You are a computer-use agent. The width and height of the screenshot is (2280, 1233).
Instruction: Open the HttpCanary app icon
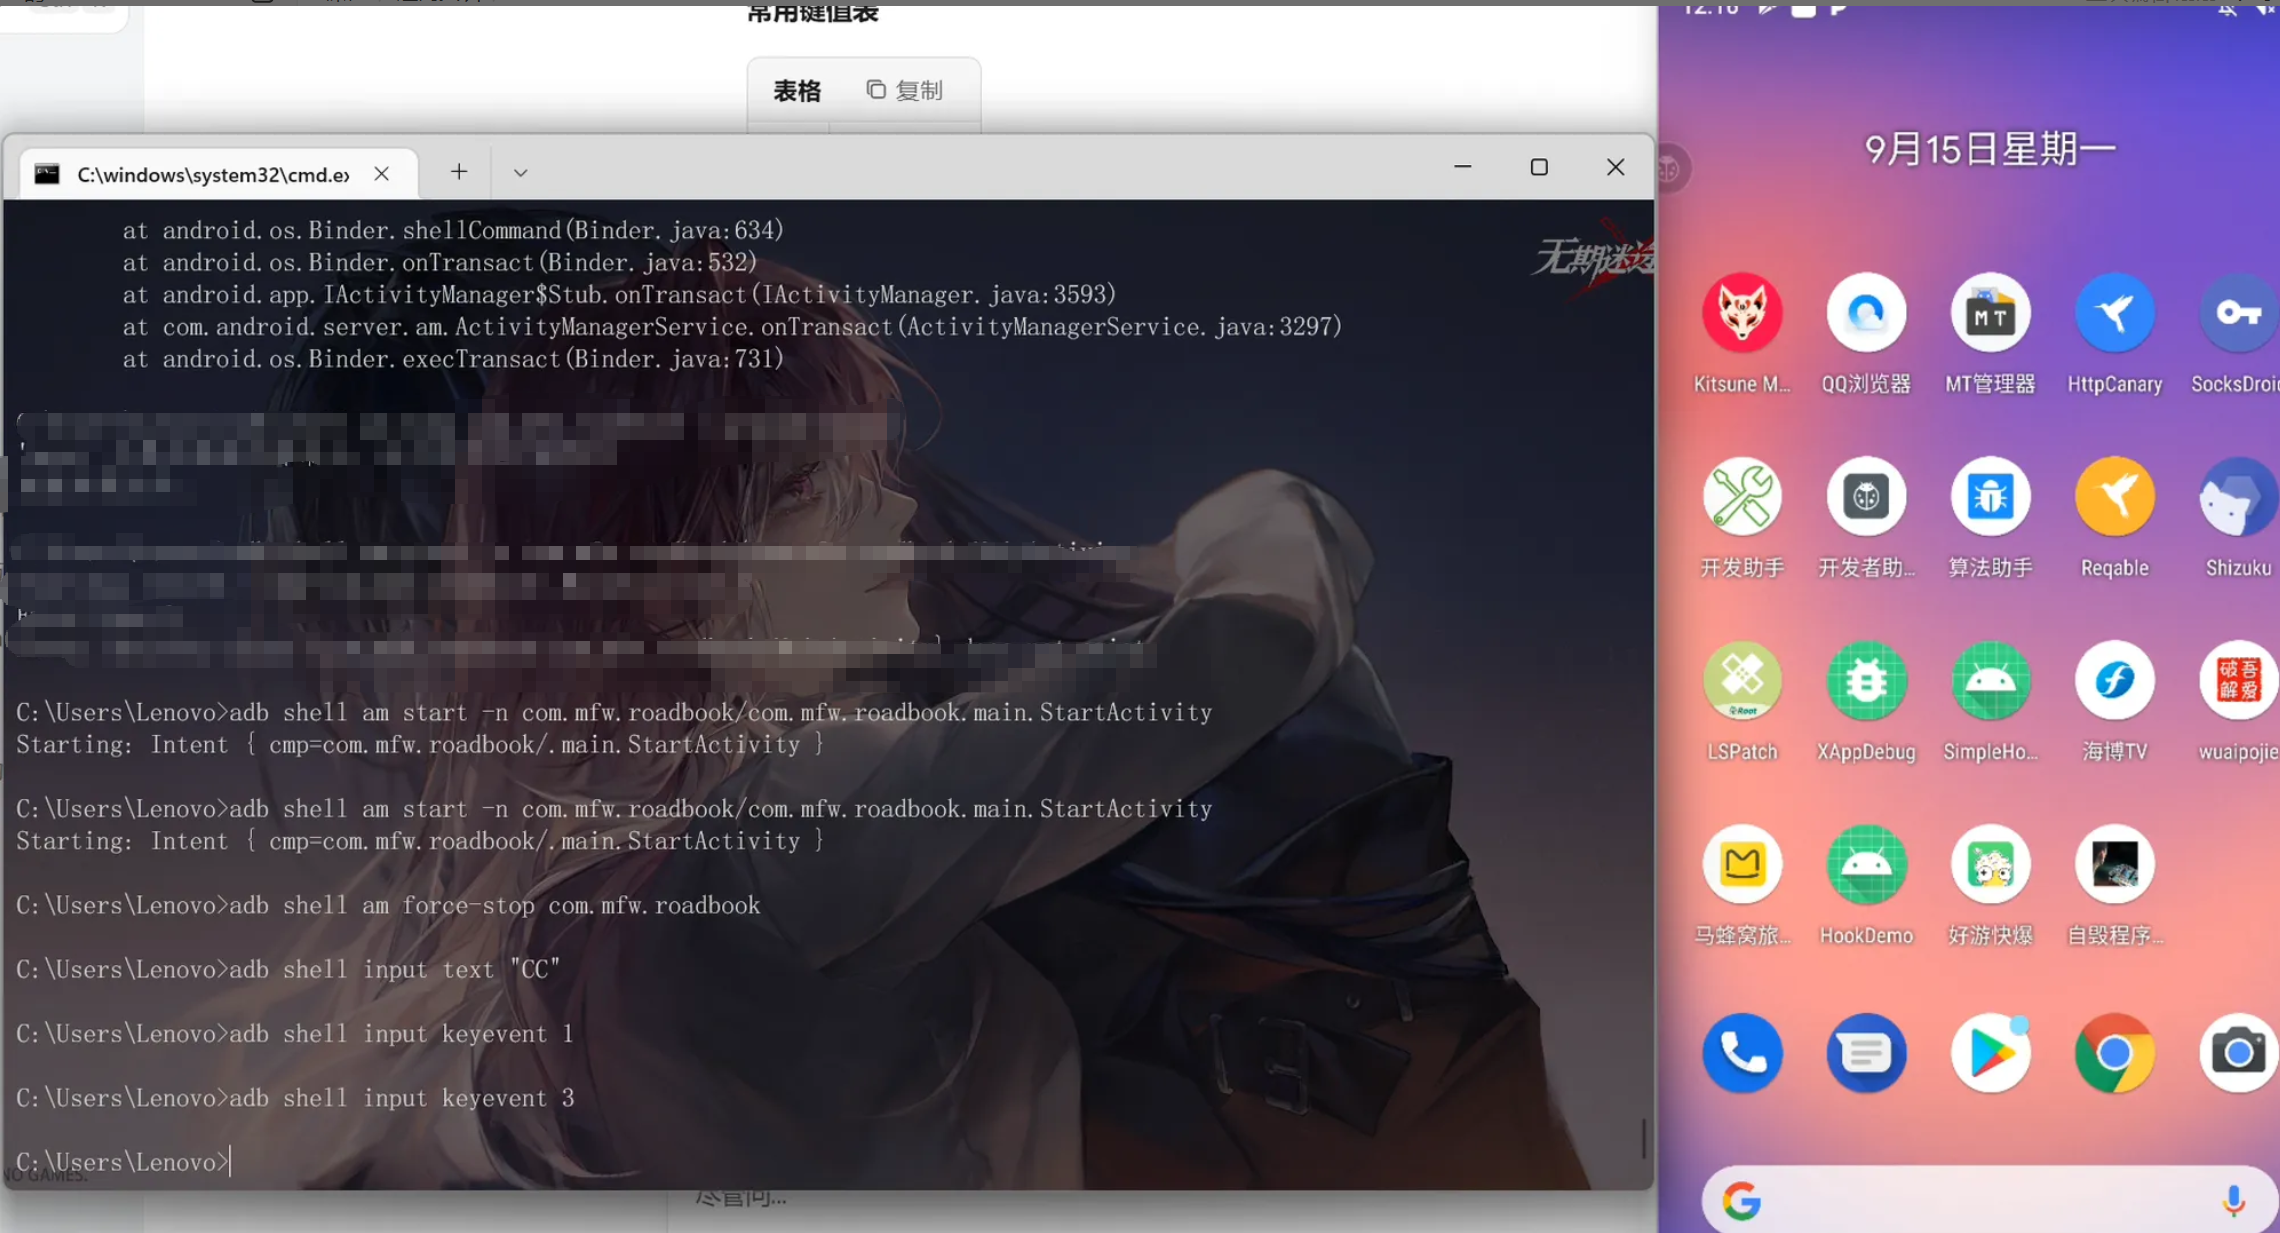coord(2113,313)
